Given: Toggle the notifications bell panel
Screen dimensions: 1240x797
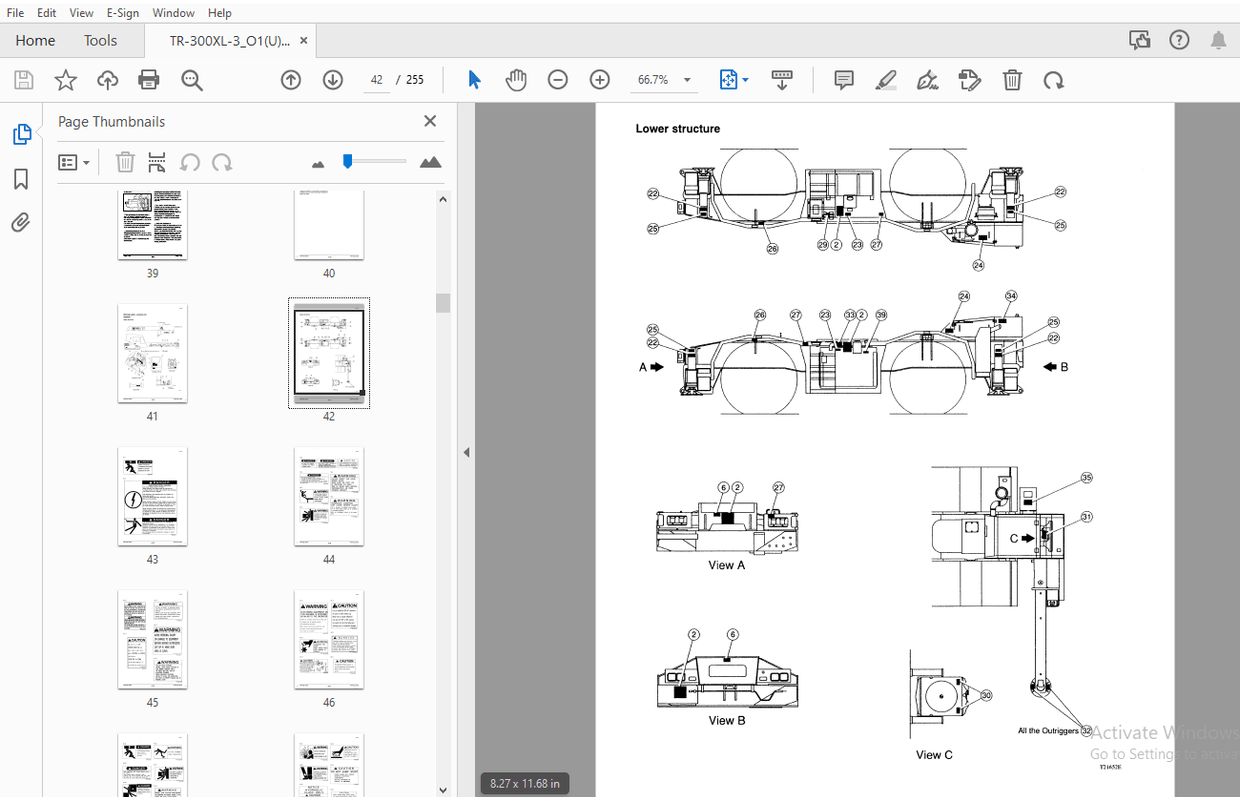Looking at the screenshot, I should coord(1219,39).
